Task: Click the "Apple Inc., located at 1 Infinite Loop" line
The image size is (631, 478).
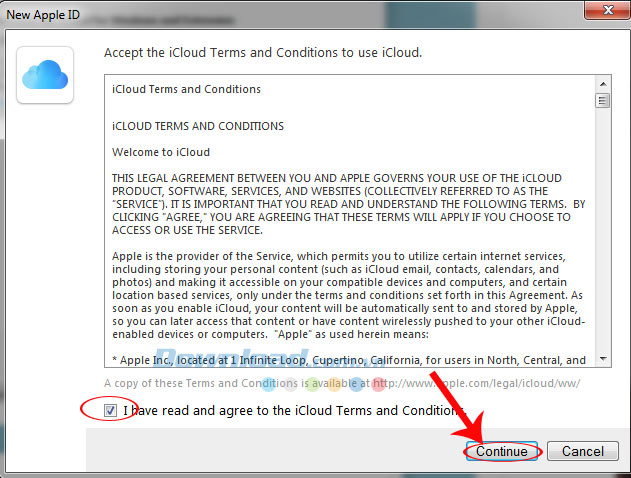Action: click(x=348, y=360)
